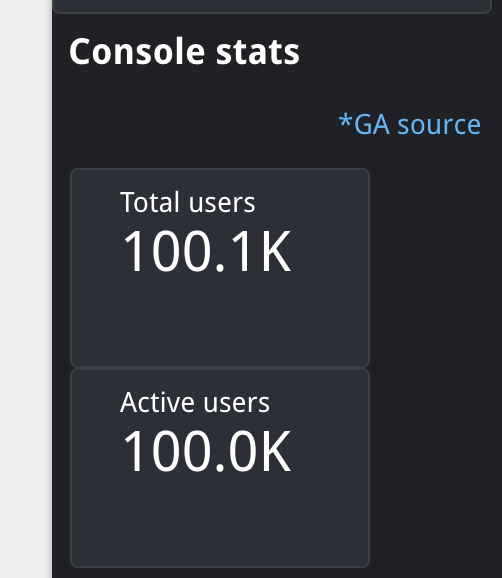This screenshot has height=578, width=502.
Task: Open the *GA source link
Action: coord(409,124)
